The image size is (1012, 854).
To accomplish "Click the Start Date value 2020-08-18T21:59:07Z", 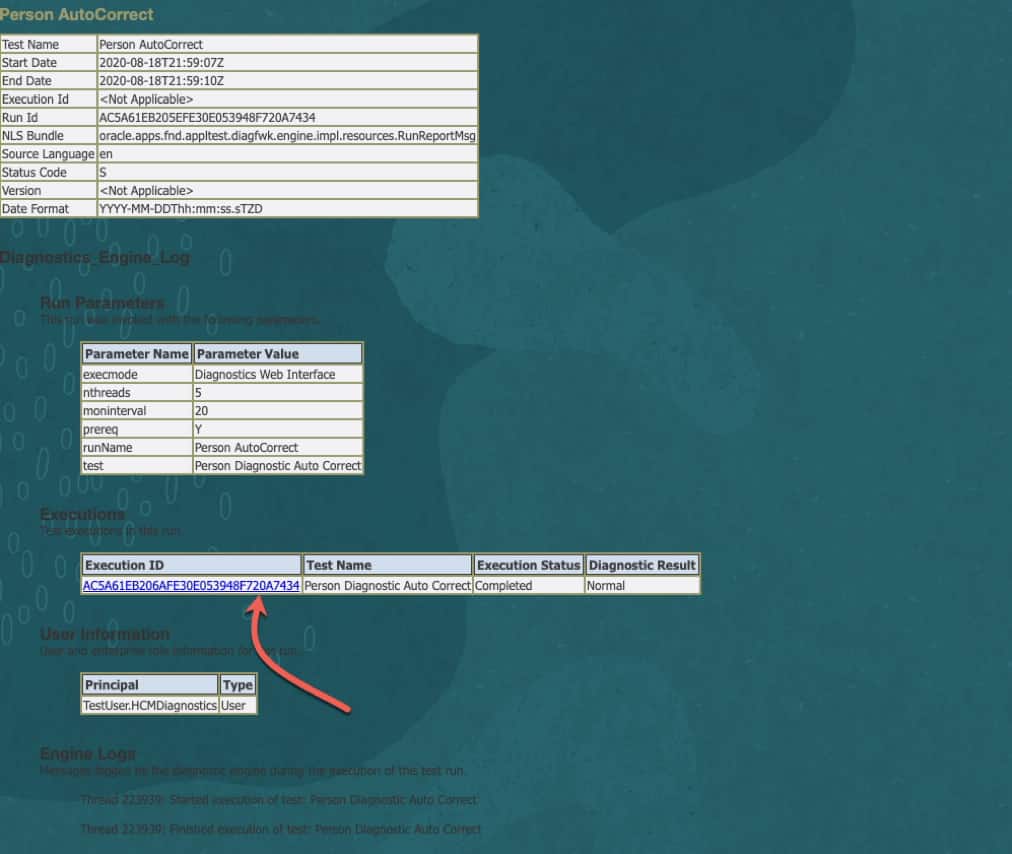I will [x=161, y=63].
